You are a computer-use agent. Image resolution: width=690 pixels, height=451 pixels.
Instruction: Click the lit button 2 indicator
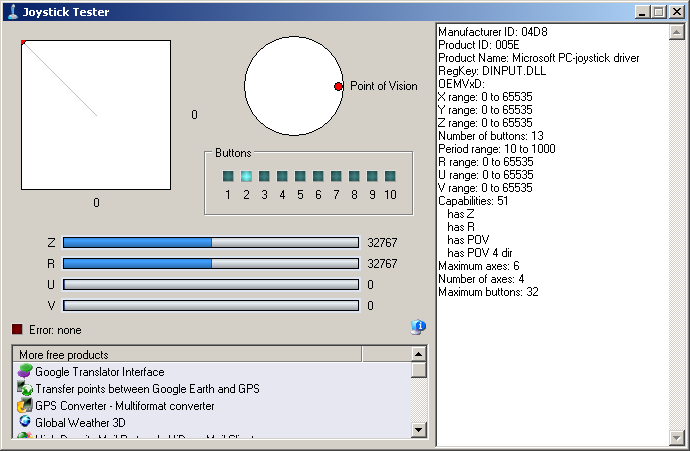point(246,176)
